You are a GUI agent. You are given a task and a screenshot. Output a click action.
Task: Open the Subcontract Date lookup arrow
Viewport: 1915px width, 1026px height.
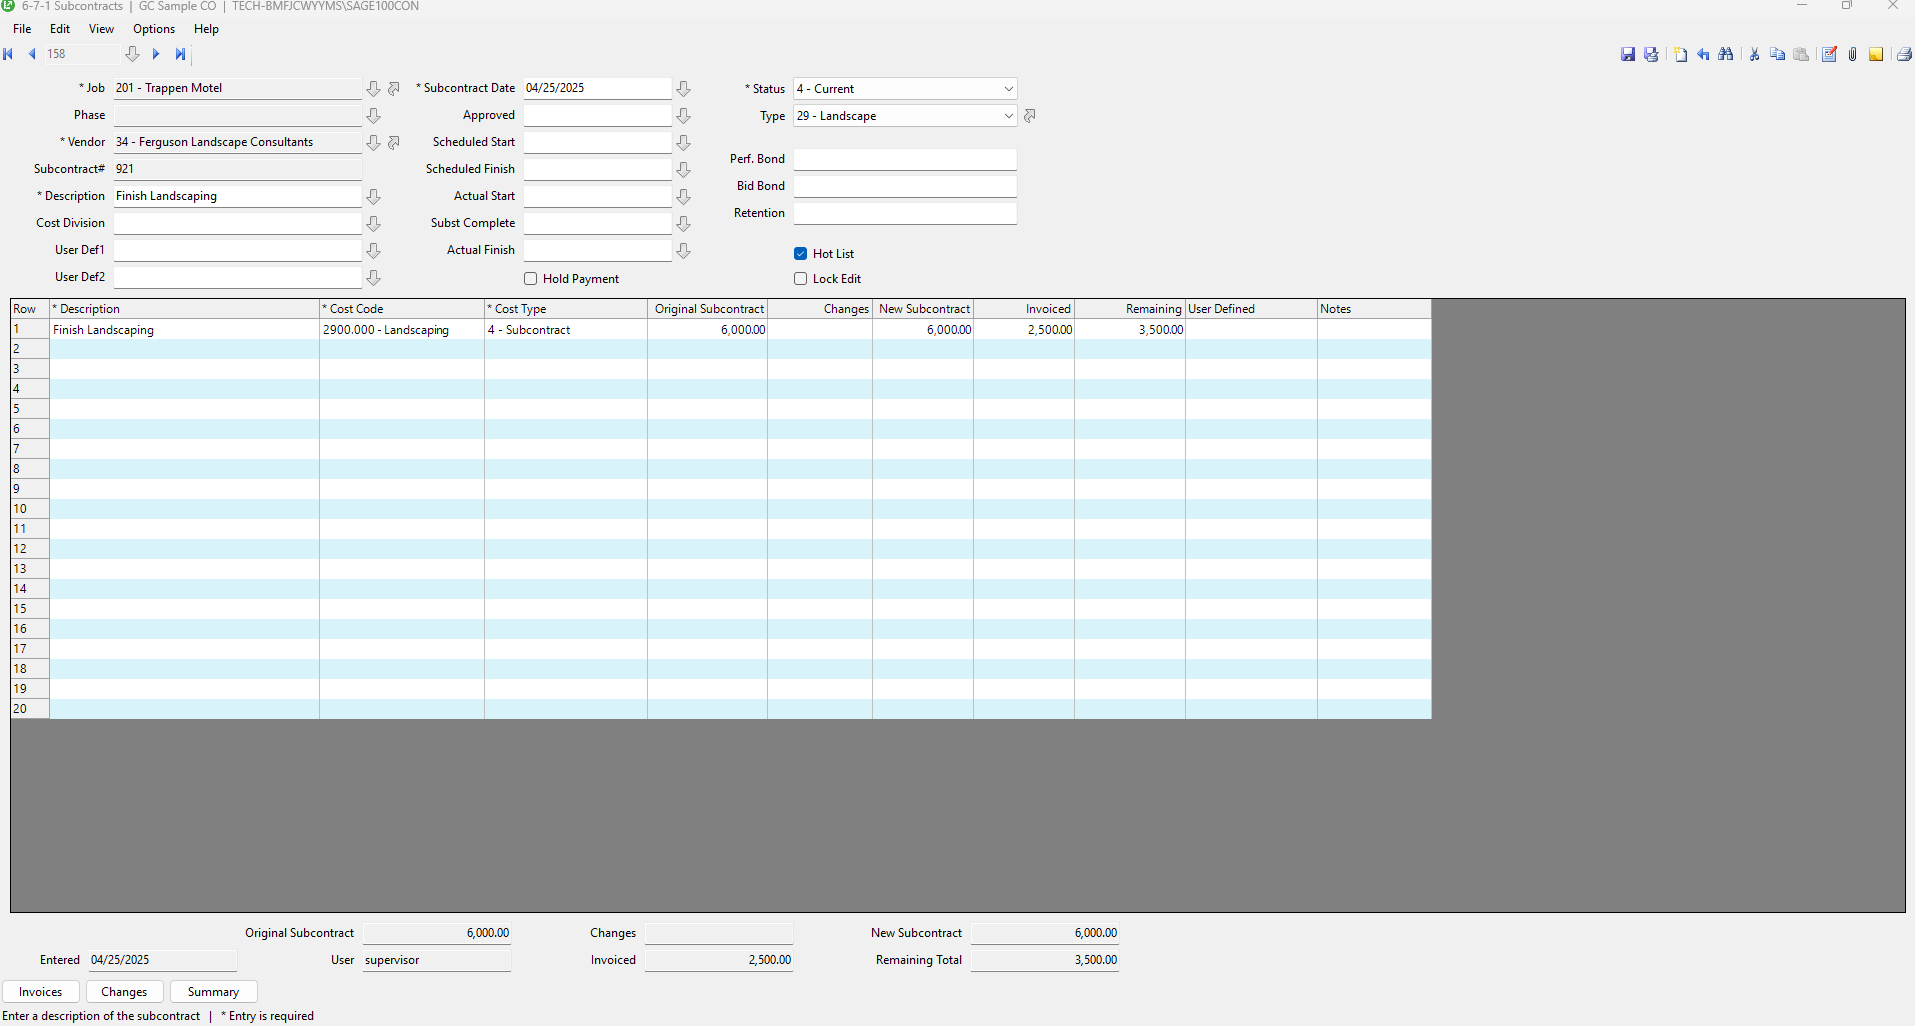[x=684, y=89]
